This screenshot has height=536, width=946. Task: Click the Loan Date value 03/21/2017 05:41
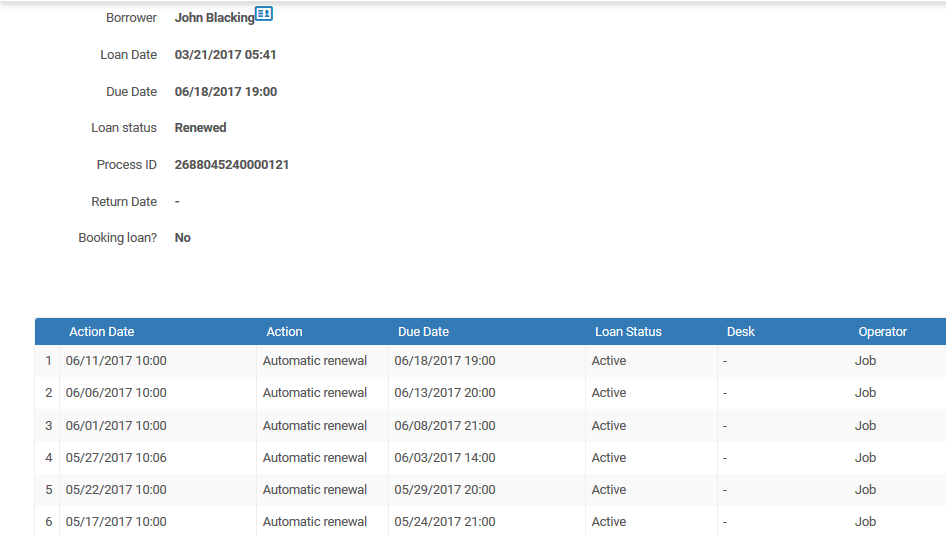[x=225, y=55]
